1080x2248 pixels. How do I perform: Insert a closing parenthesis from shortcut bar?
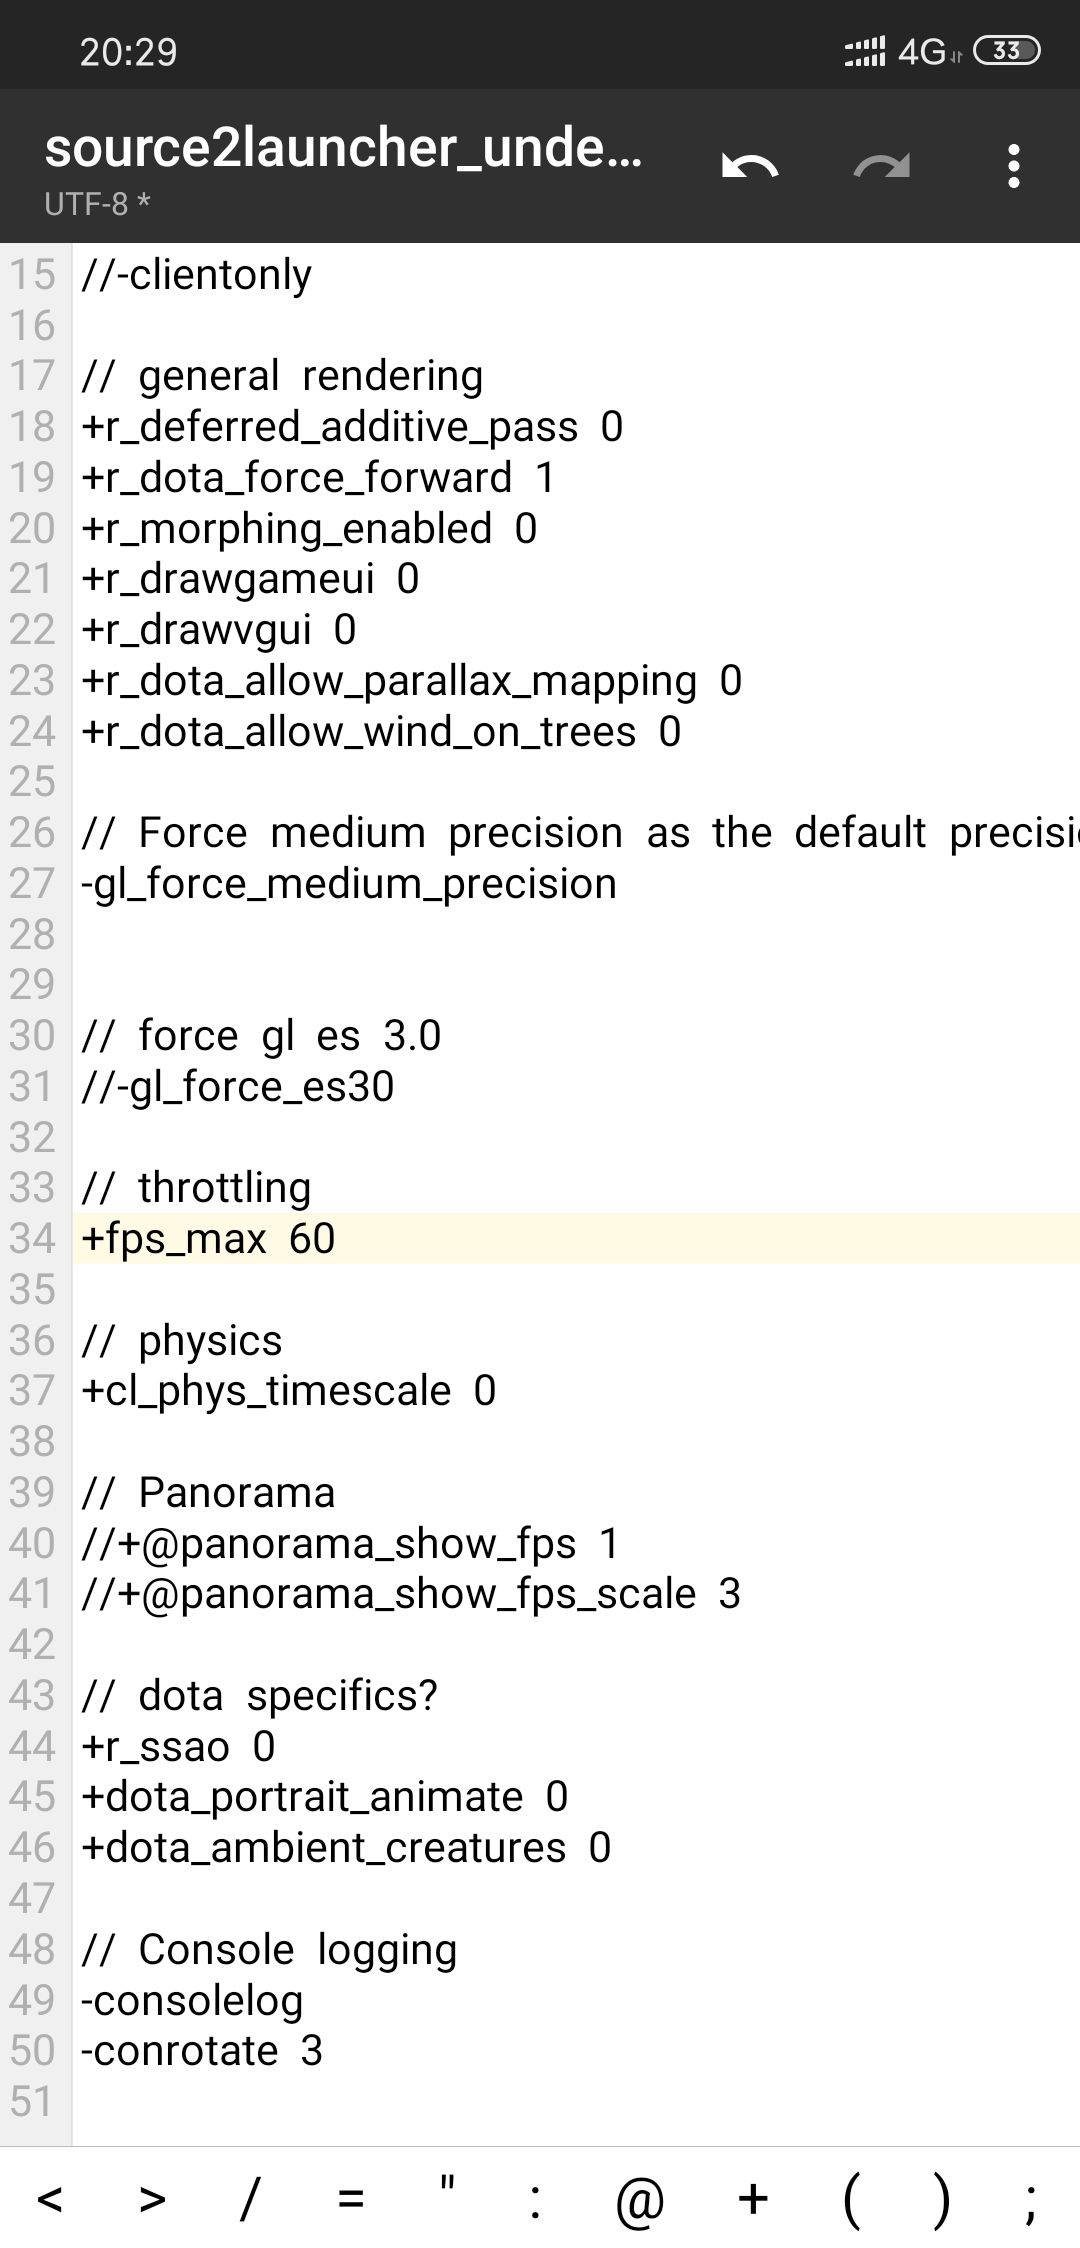click(x=940, y=2198)
